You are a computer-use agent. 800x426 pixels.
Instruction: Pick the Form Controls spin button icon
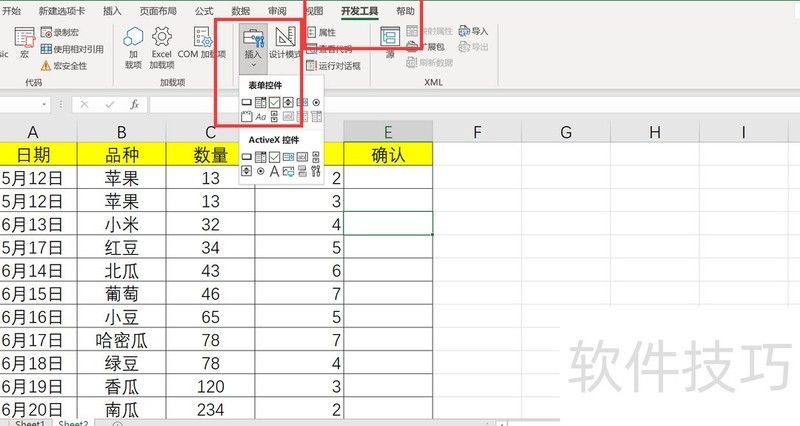(x=288, y=102)
